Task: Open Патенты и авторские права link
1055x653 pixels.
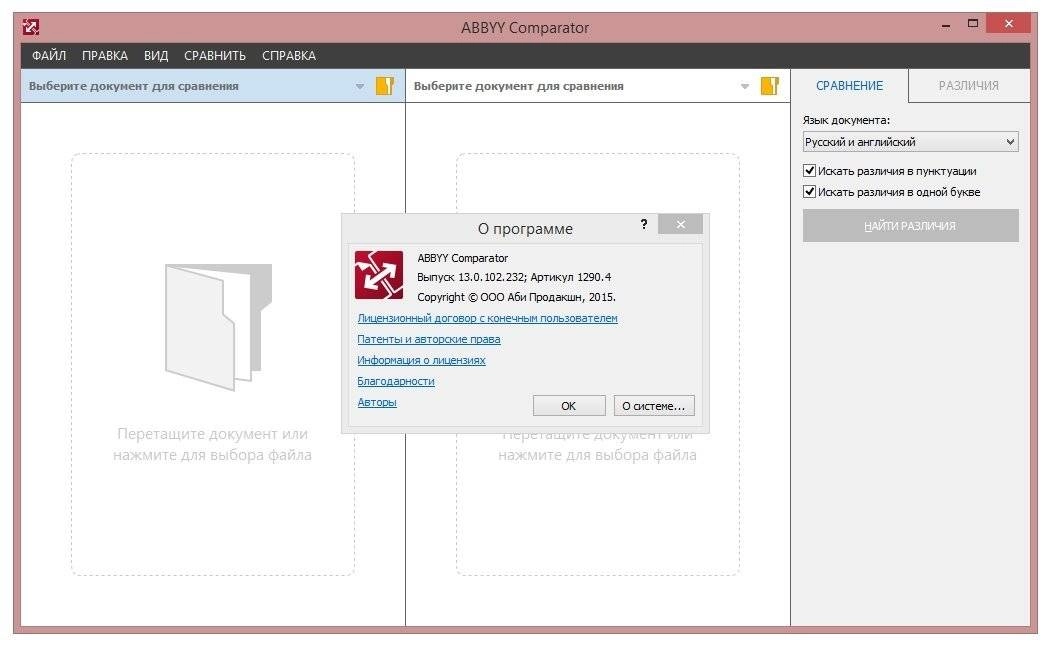Action: click(429, 339)
